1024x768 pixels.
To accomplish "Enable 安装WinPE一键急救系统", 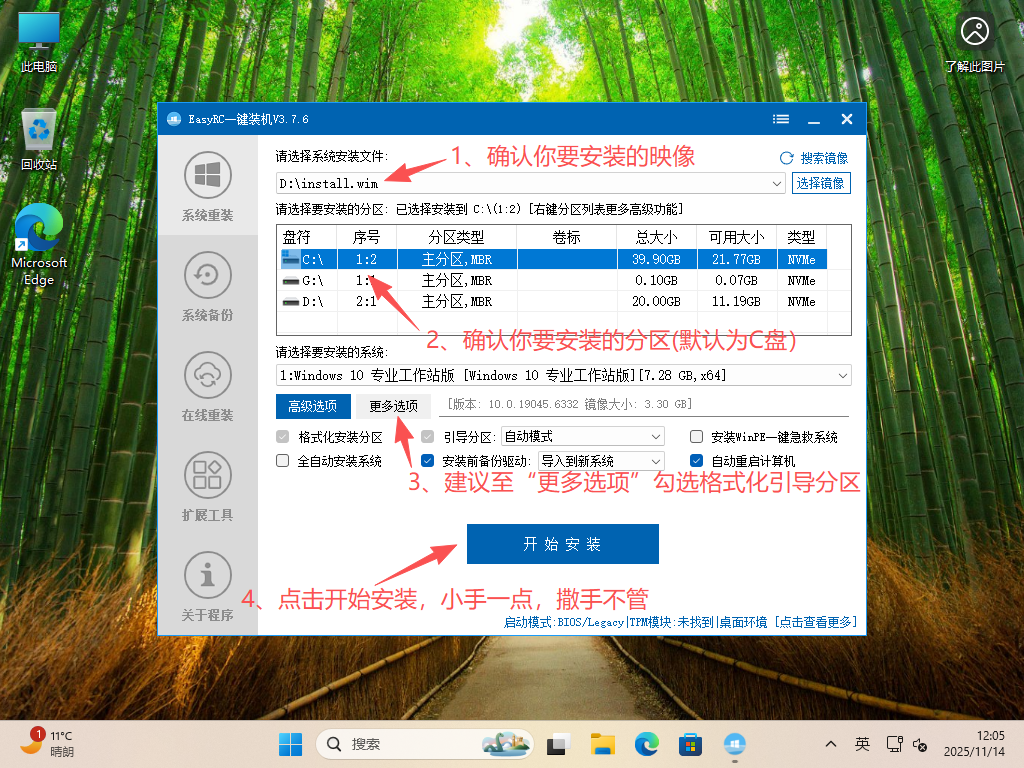I will (x=696, y=436).
